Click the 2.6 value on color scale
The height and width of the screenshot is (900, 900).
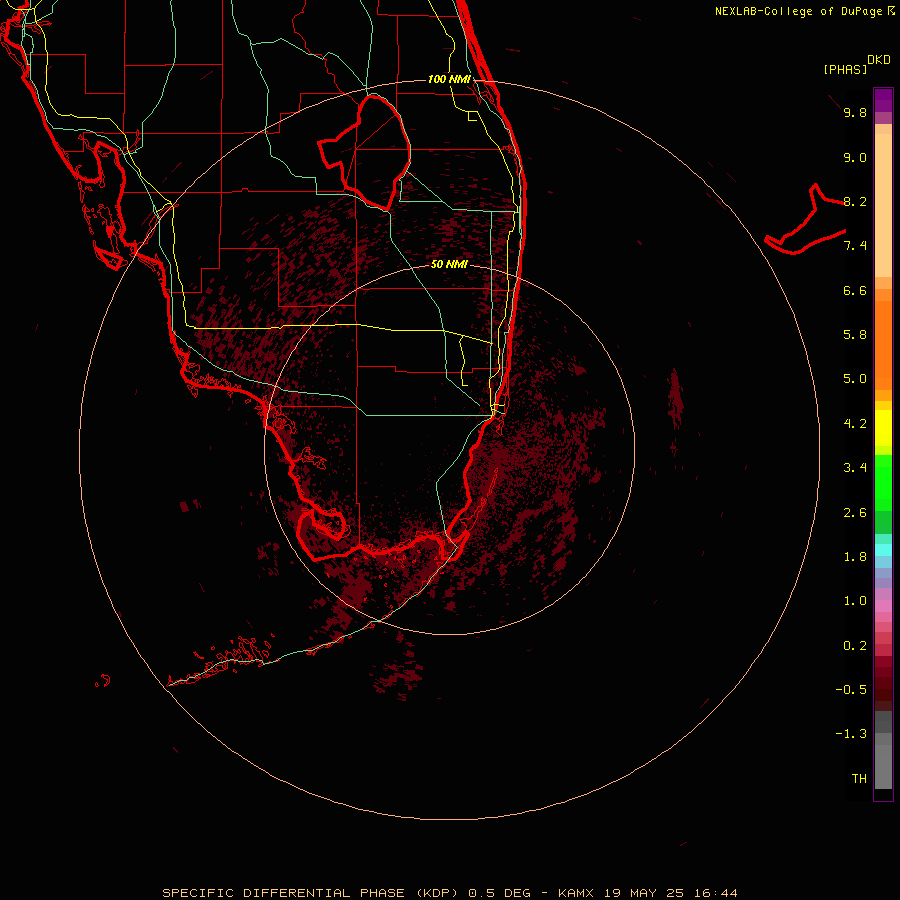(x=855, y=513)
